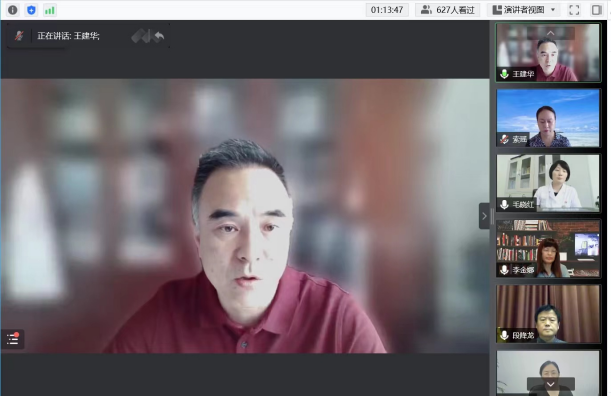Click the muted microphone on the sky-background tile
This screenshot has height=397, width=611.
click(x=504, y=139)
